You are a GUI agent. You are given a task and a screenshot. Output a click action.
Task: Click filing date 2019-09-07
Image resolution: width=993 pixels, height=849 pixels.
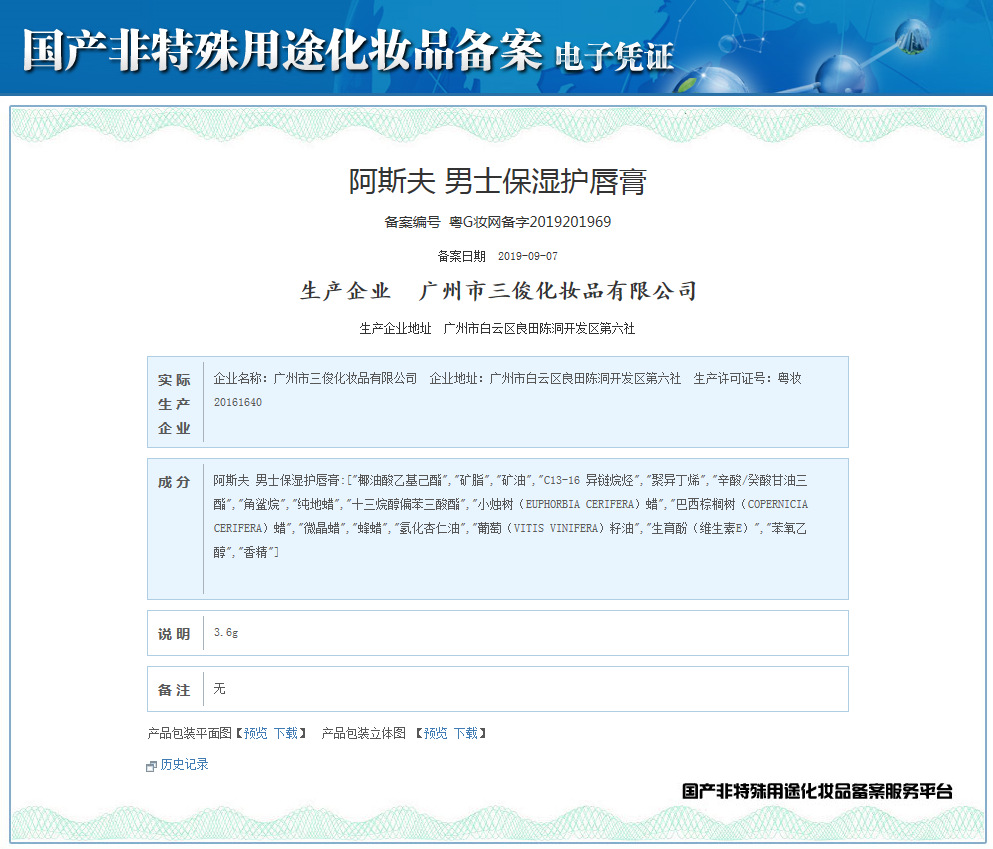[x=528, y=256]
